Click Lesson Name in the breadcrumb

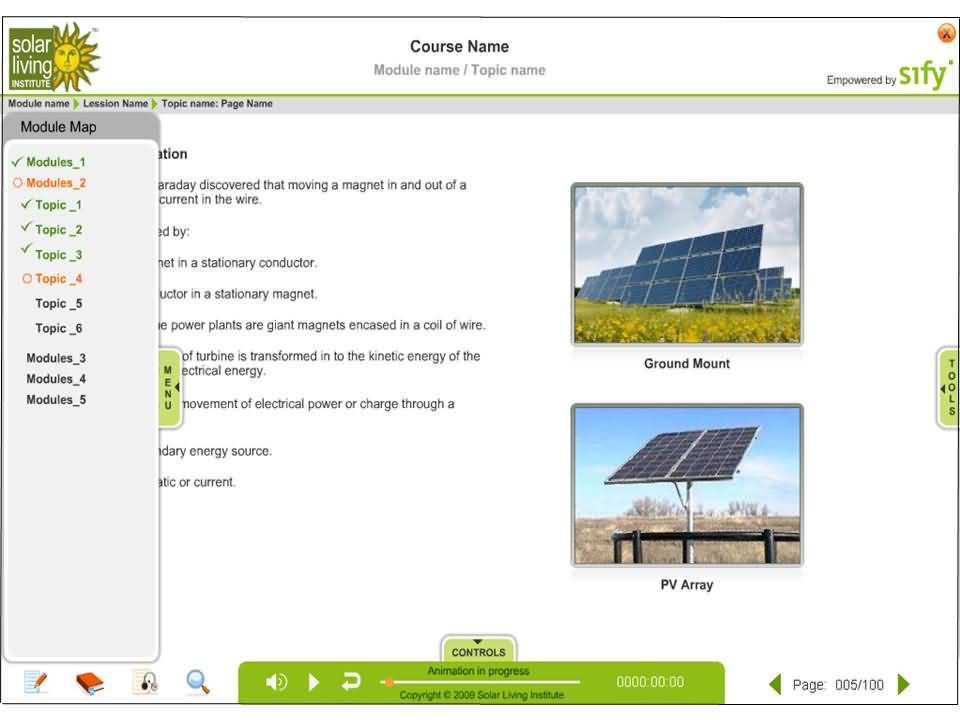115,104
